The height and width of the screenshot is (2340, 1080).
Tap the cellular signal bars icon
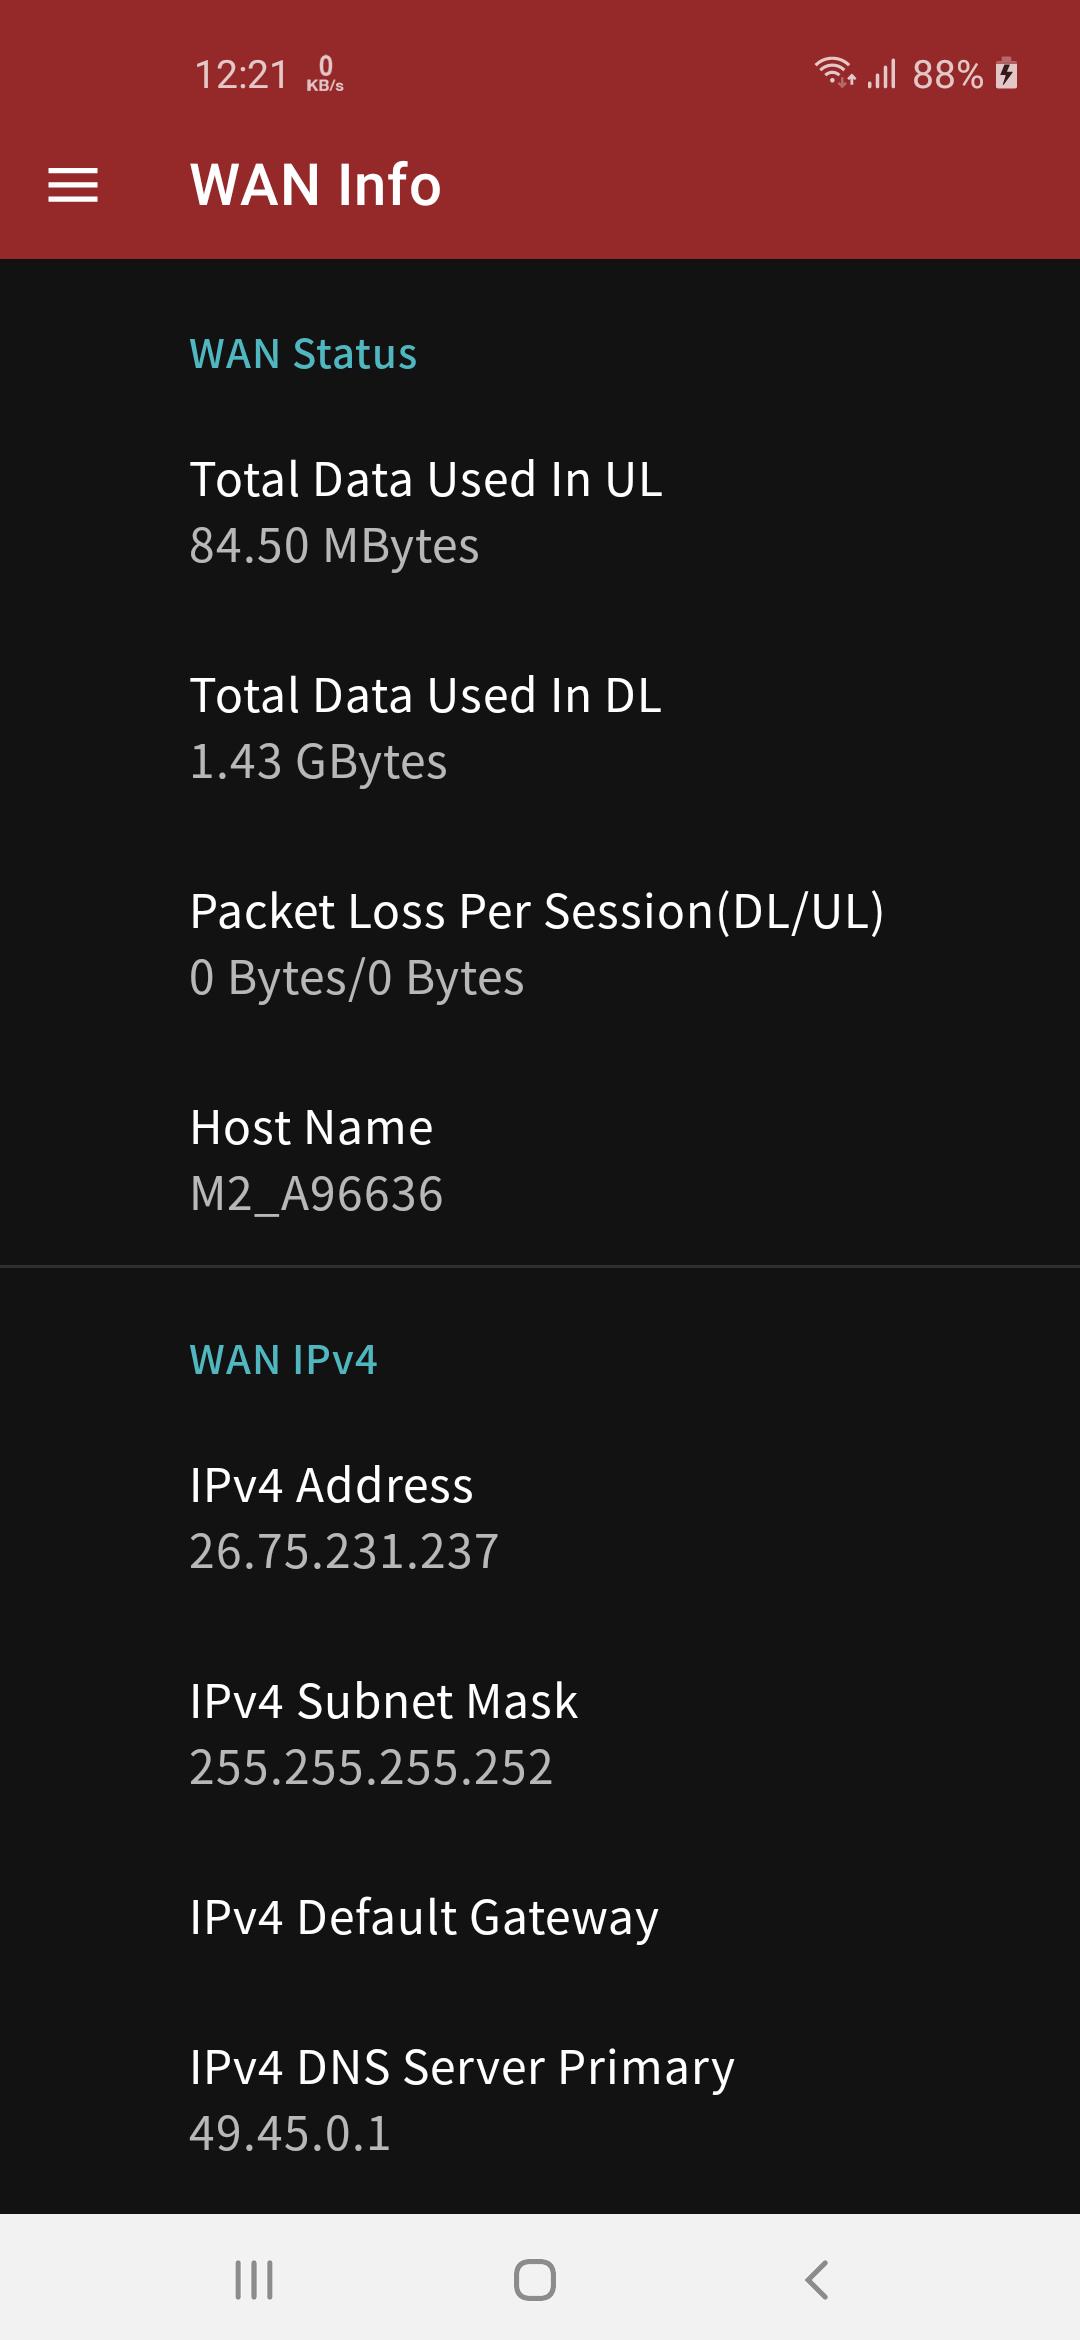[x=882, y=74]
